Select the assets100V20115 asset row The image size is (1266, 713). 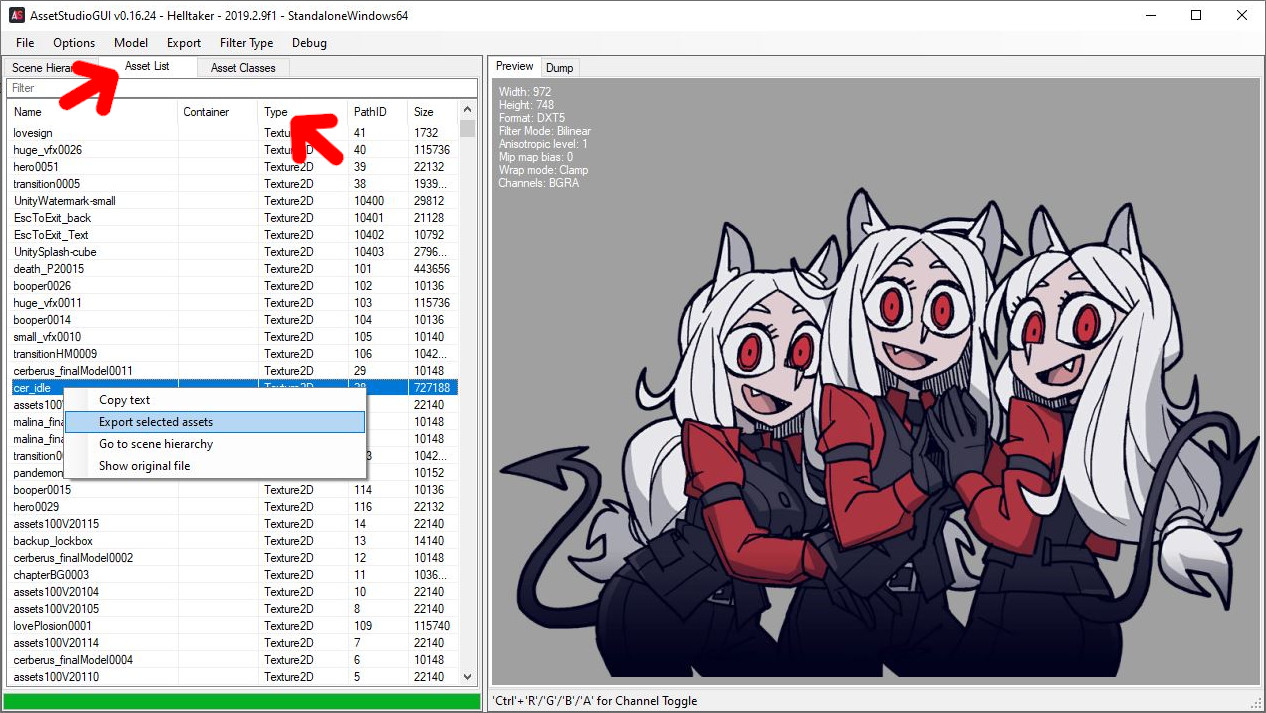(233, 524)
